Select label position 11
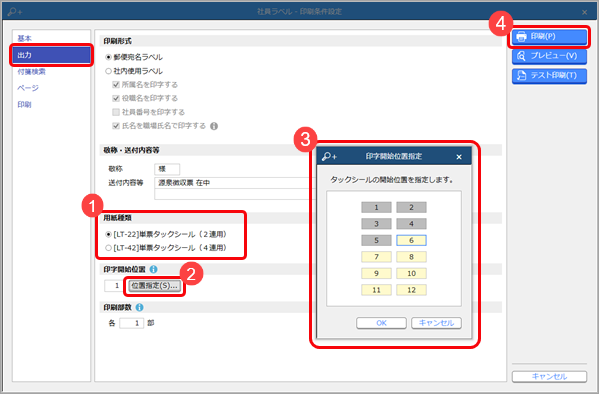The image size is (599, 394). (376, 290)
